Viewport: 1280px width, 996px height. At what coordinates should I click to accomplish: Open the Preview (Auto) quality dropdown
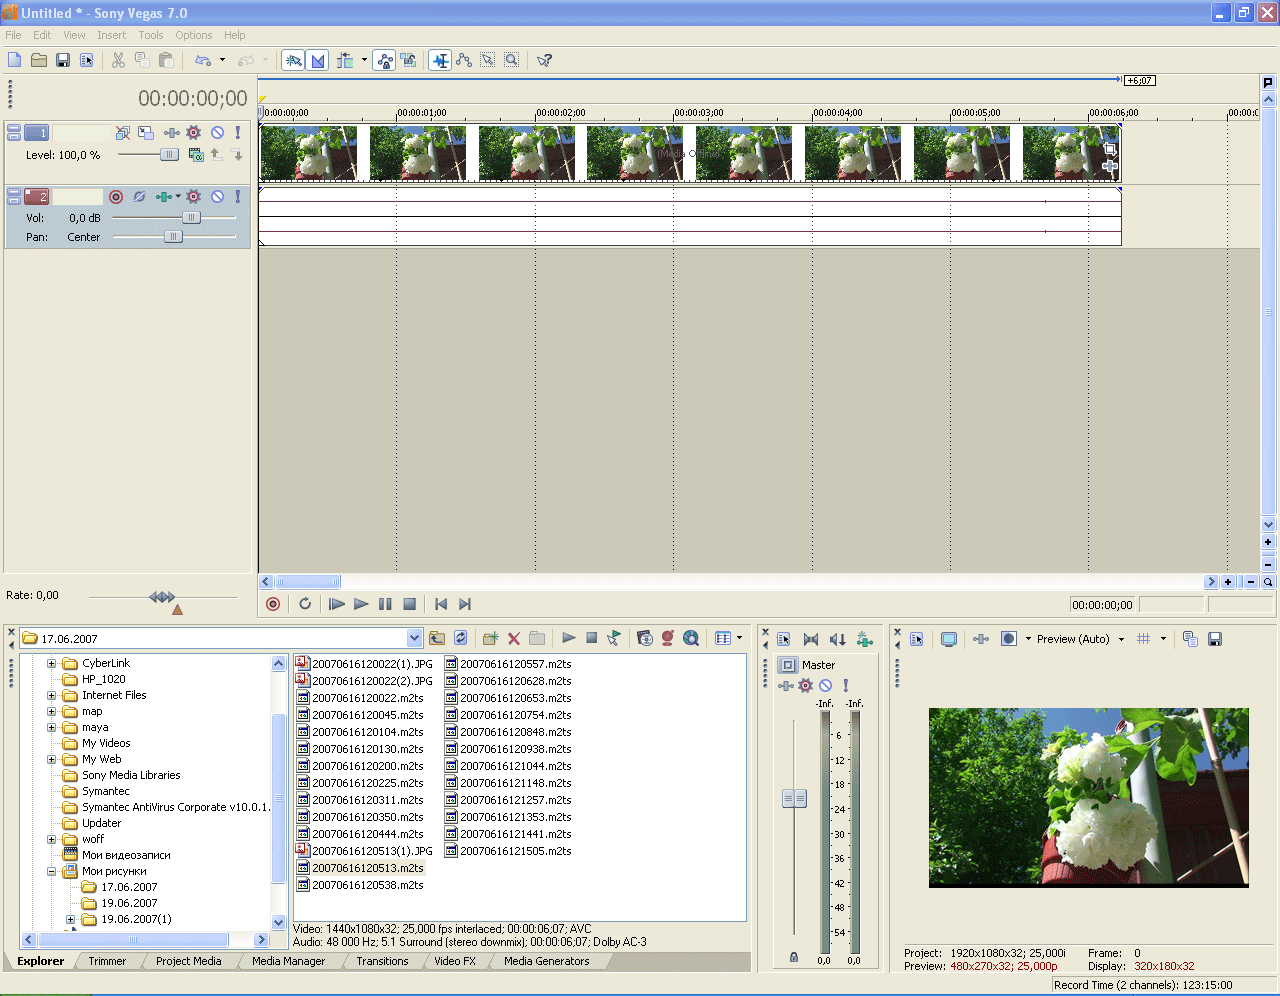[x=1121, y=639]
